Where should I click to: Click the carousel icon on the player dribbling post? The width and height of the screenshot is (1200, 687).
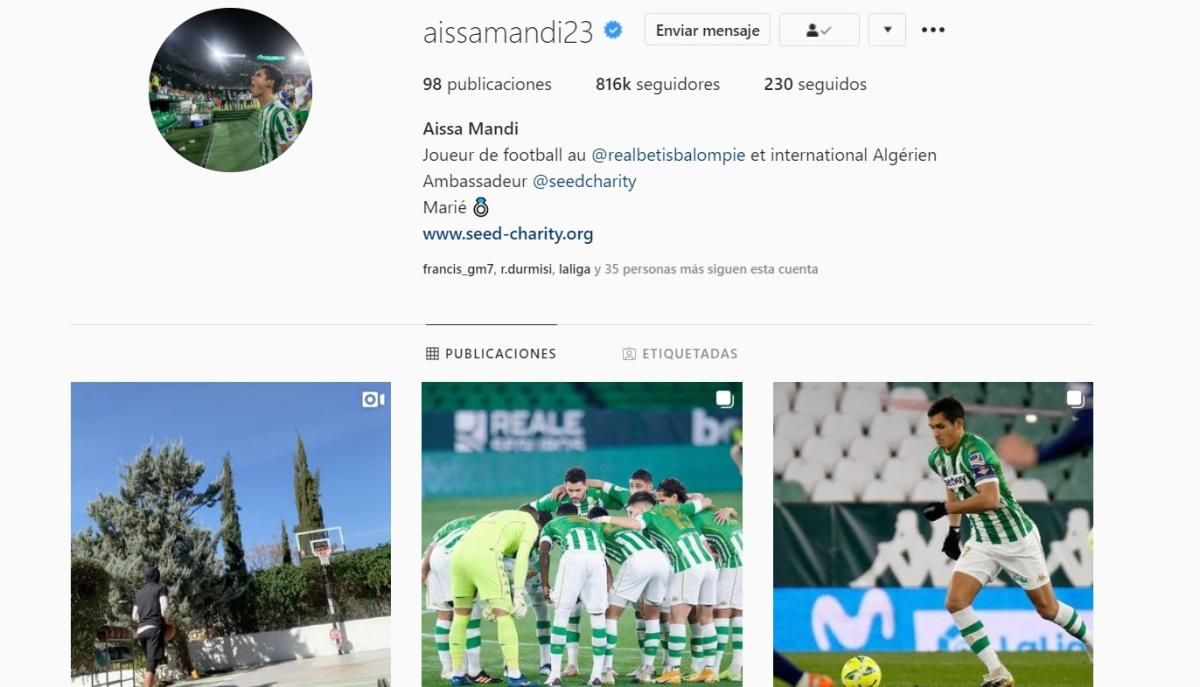pyautogui.click(x=1075, y=399)
